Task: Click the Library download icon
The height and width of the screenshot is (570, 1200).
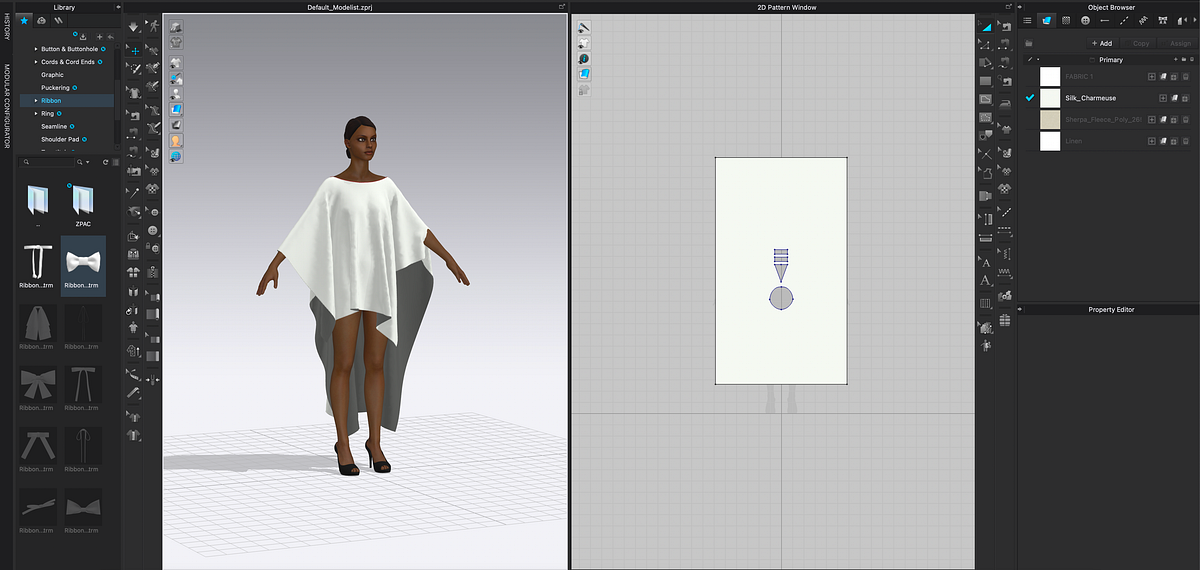Action: (x=83, y=37)
